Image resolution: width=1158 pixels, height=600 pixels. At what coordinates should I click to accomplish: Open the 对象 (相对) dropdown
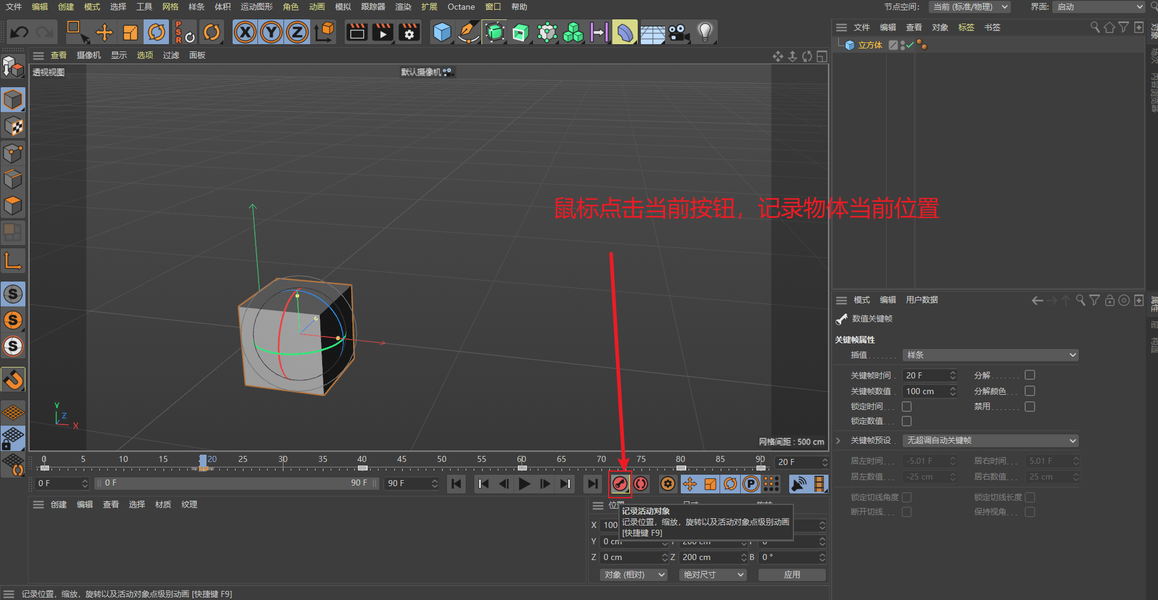click(x=633, y=575)
